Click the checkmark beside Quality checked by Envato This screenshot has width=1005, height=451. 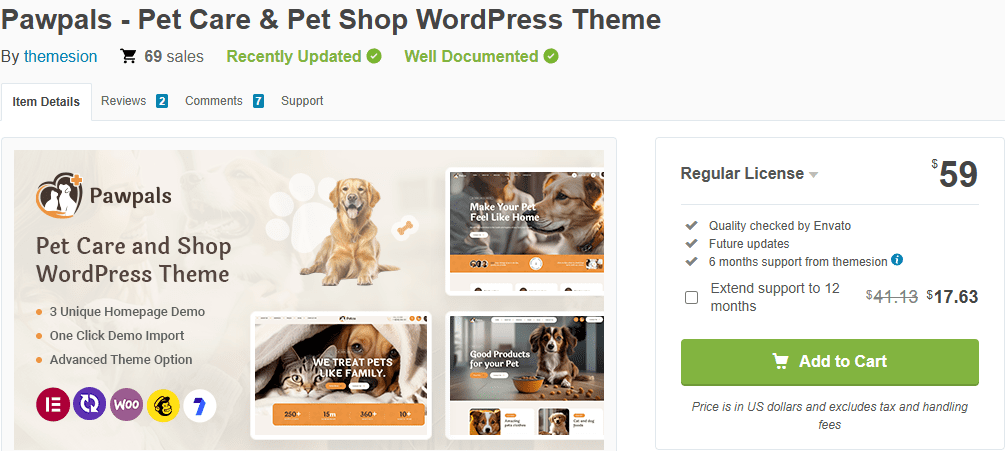[692, 226]
